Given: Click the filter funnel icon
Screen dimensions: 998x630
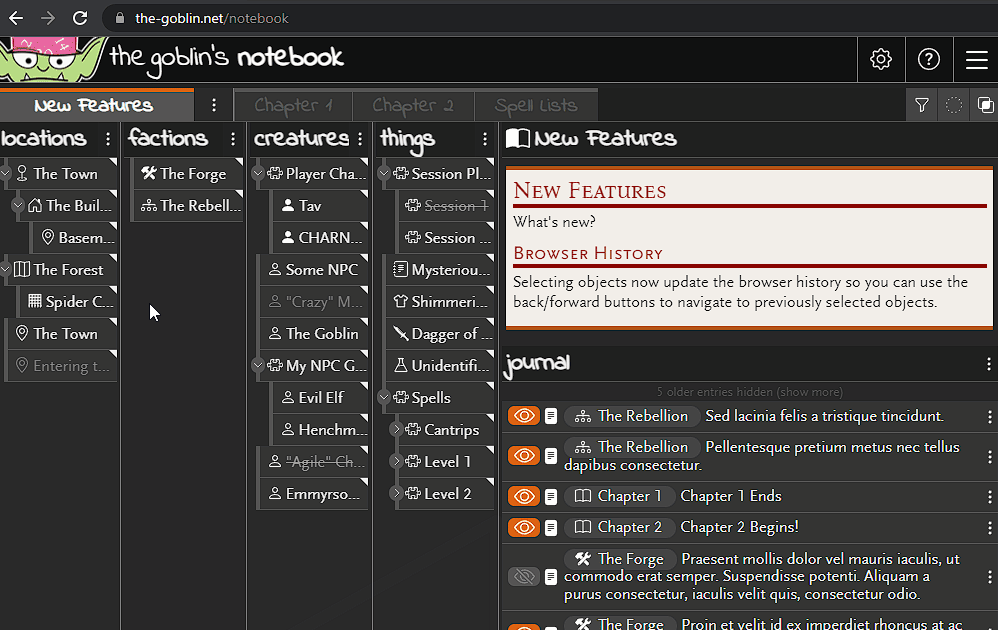Looking at the screenshot, I should coord(922,105).
